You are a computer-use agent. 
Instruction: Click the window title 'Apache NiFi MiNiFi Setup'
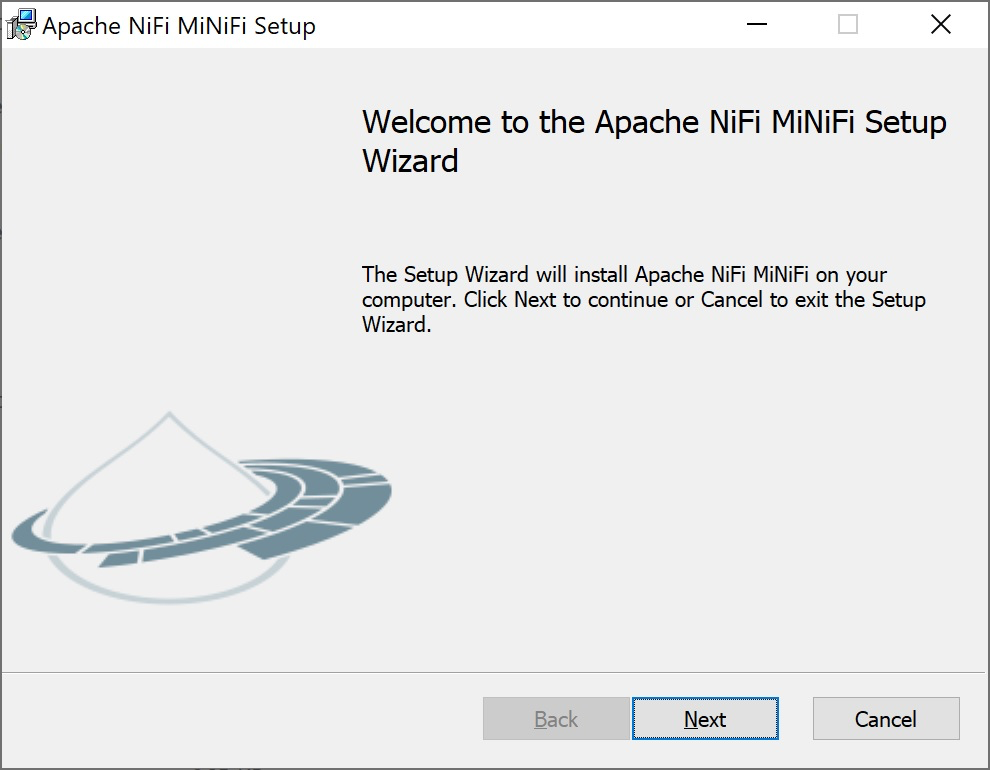point(179,26)
